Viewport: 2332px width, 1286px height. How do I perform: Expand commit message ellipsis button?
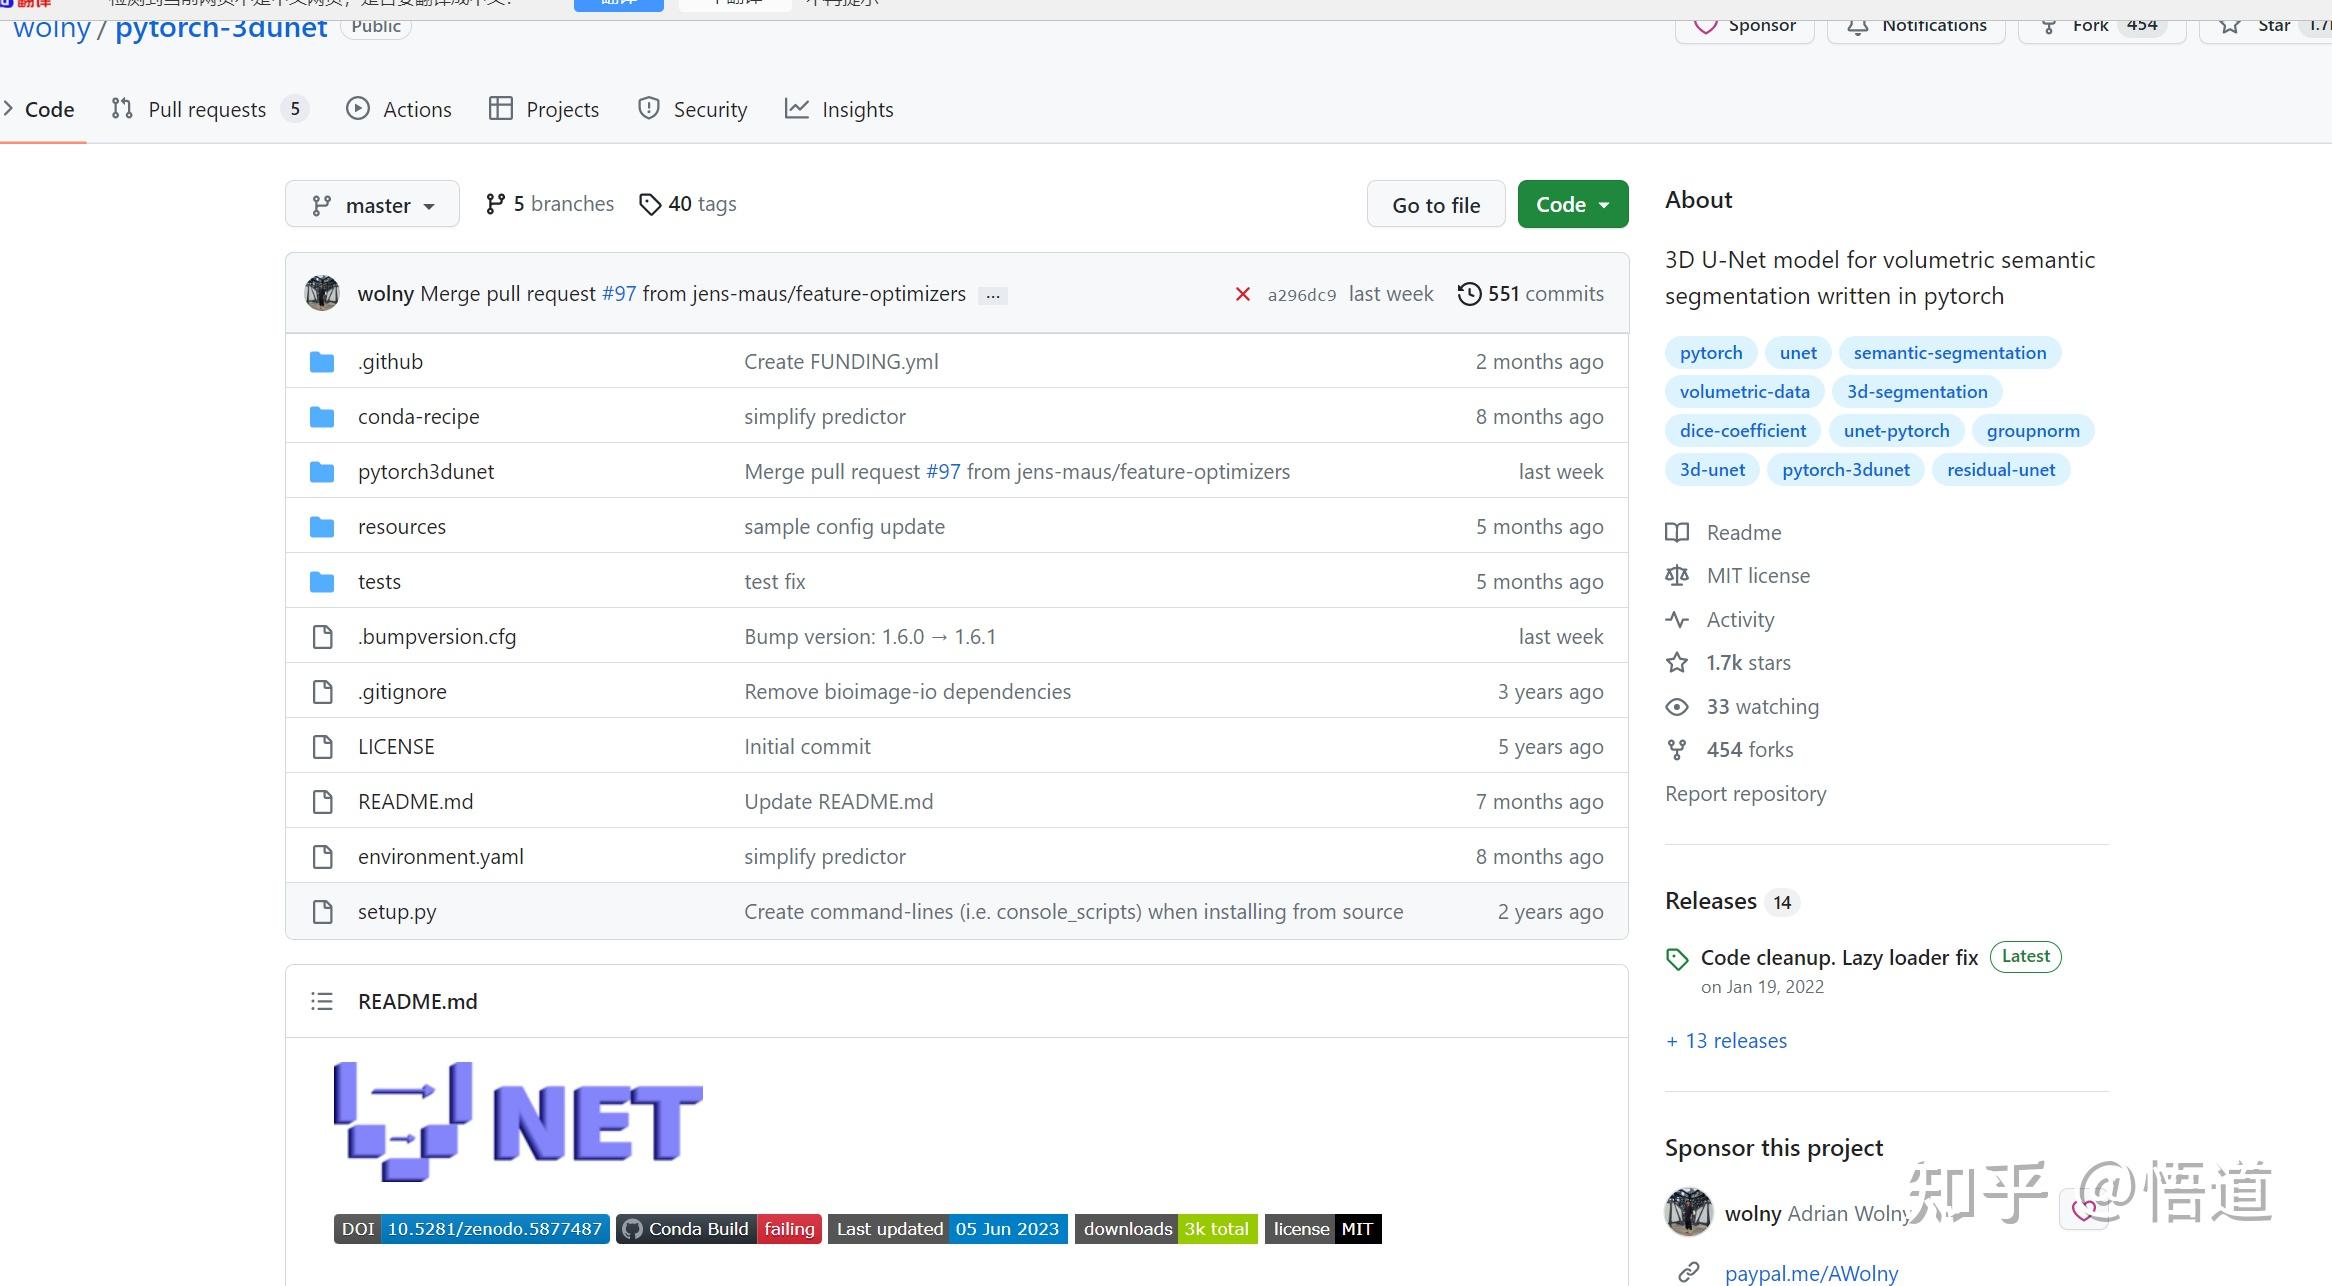point(992,295)
